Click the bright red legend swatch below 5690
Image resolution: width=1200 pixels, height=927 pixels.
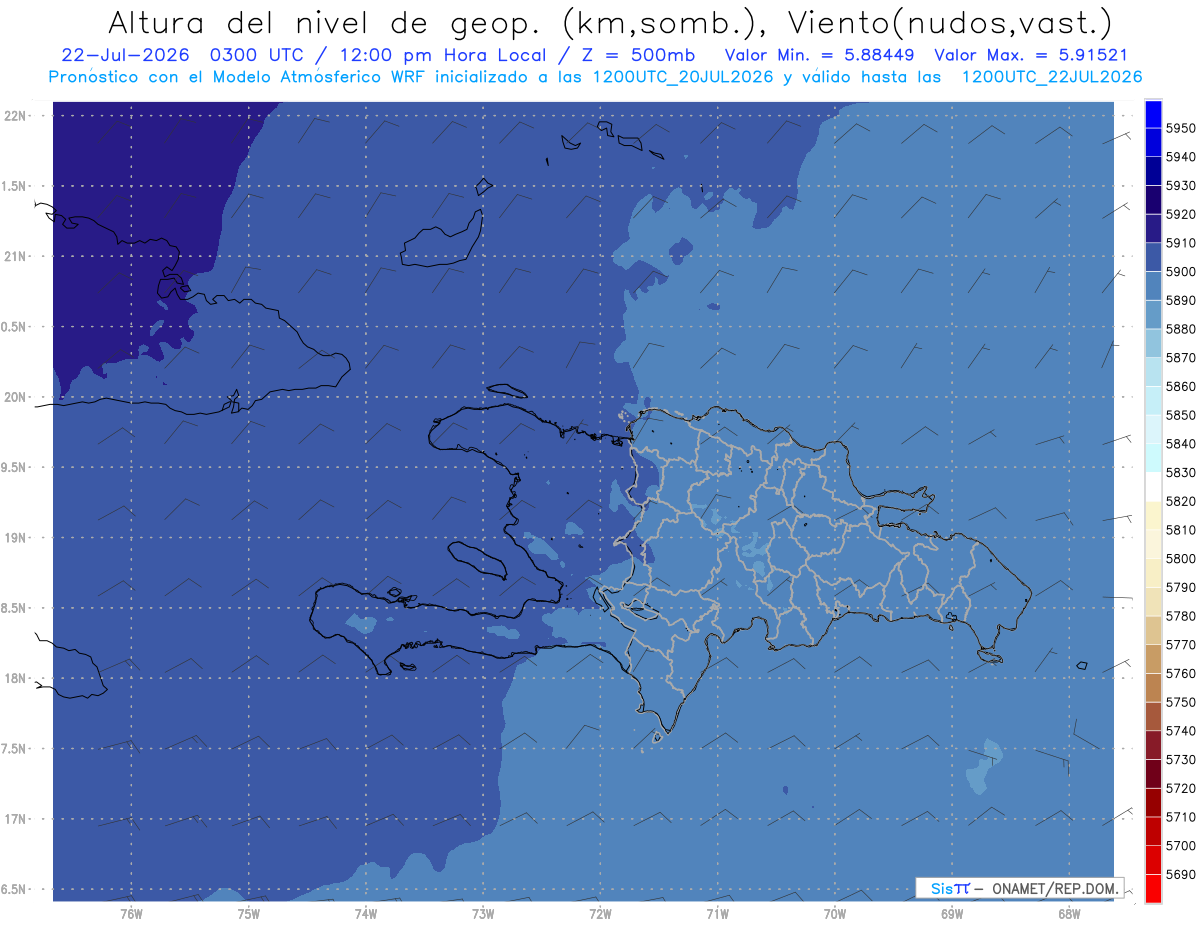click(x=1153, y=888)
